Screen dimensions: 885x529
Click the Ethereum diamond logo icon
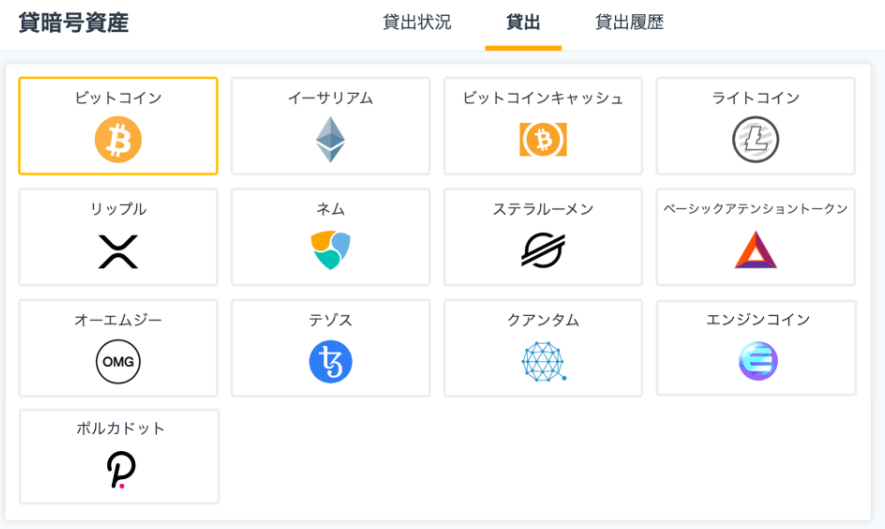(x=330, y=139)
